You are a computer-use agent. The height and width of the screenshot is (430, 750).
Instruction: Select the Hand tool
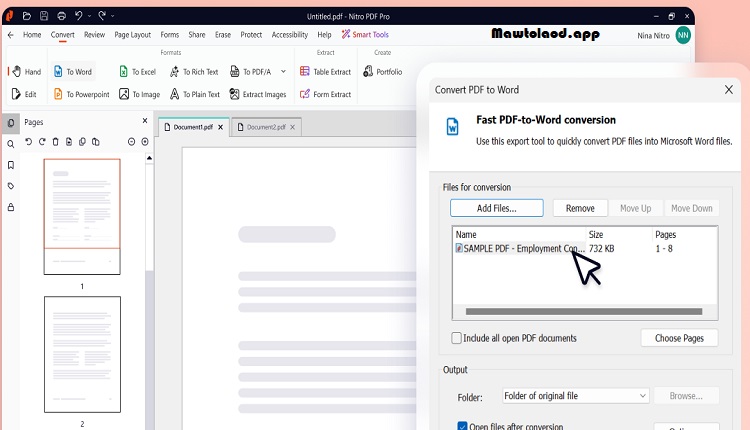point(26,72)
